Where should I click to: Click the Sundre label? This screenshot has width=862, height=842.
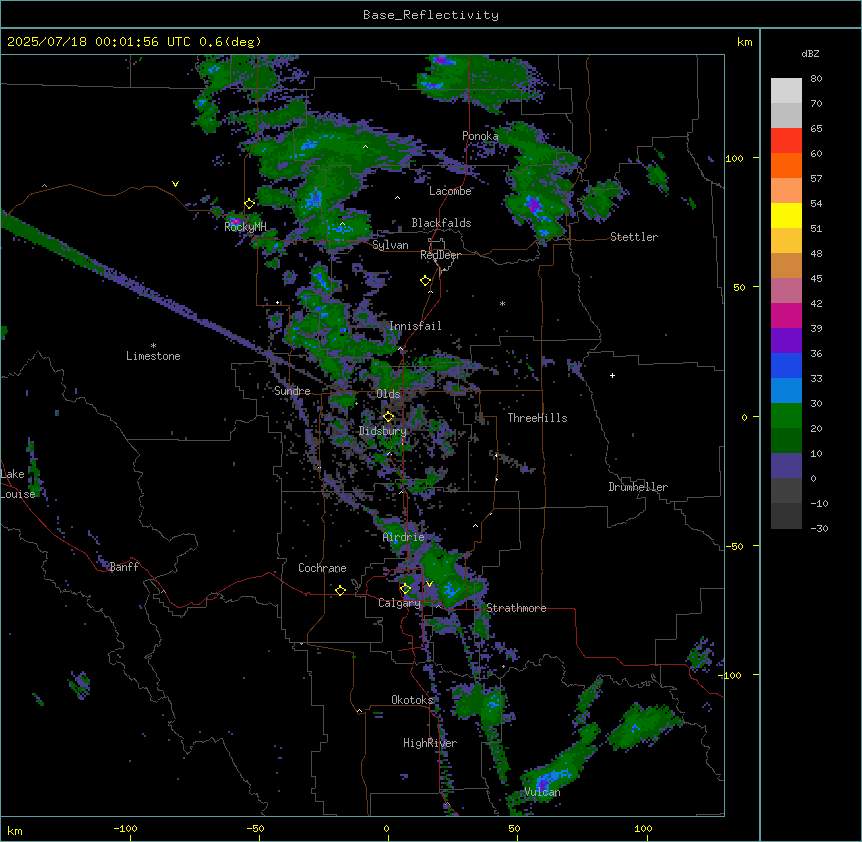click(x=292, y=391)
